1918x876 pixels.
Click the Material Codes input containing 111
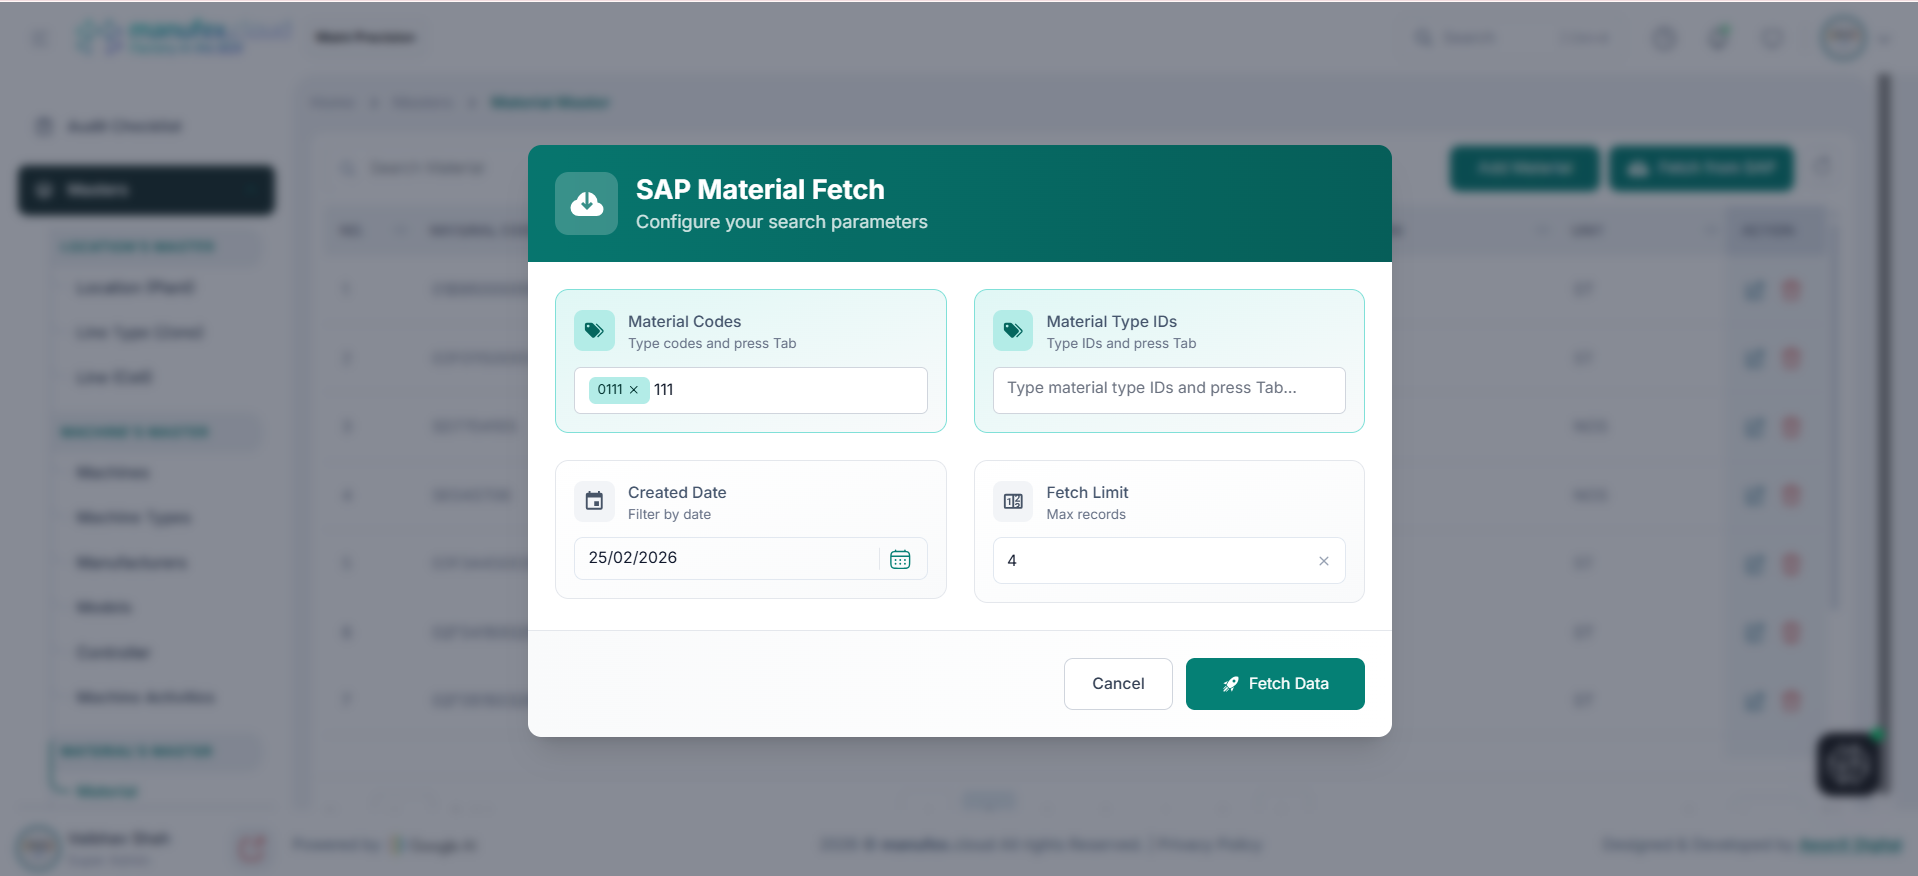[x=751, y=390]
